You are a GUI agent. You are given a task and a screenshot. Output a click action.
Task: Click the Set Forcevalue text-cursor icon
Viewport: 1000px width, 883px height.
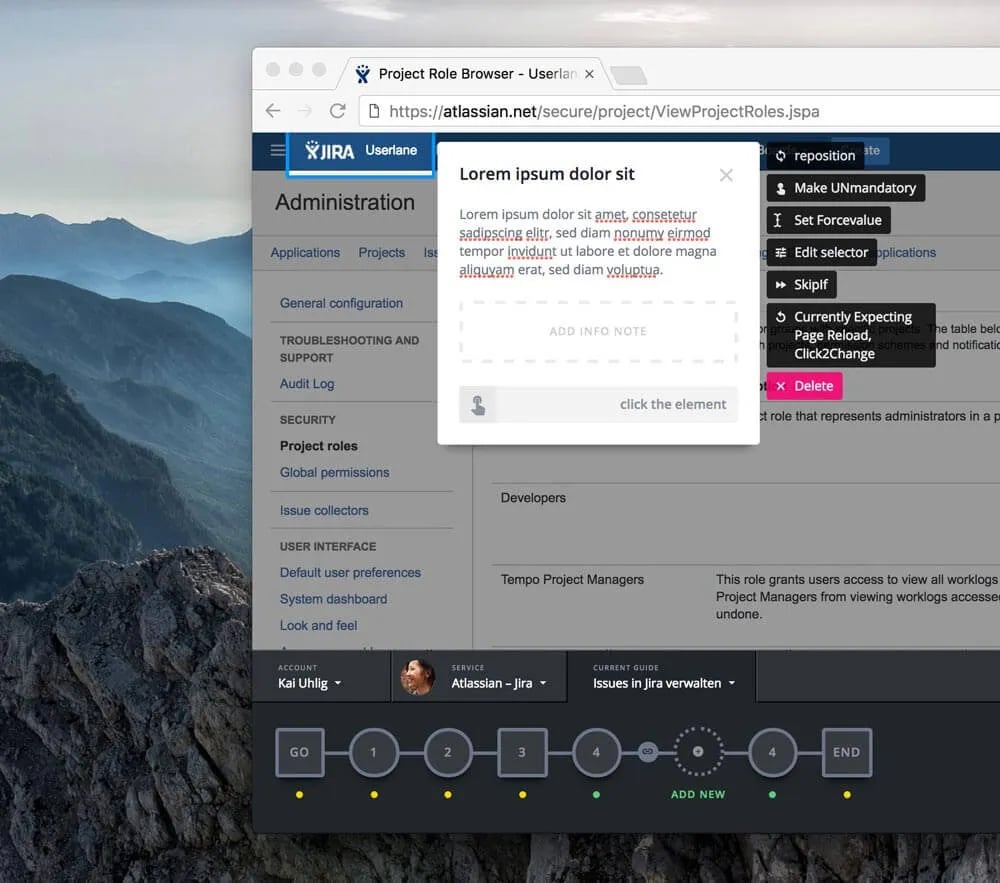click(777, 220)
